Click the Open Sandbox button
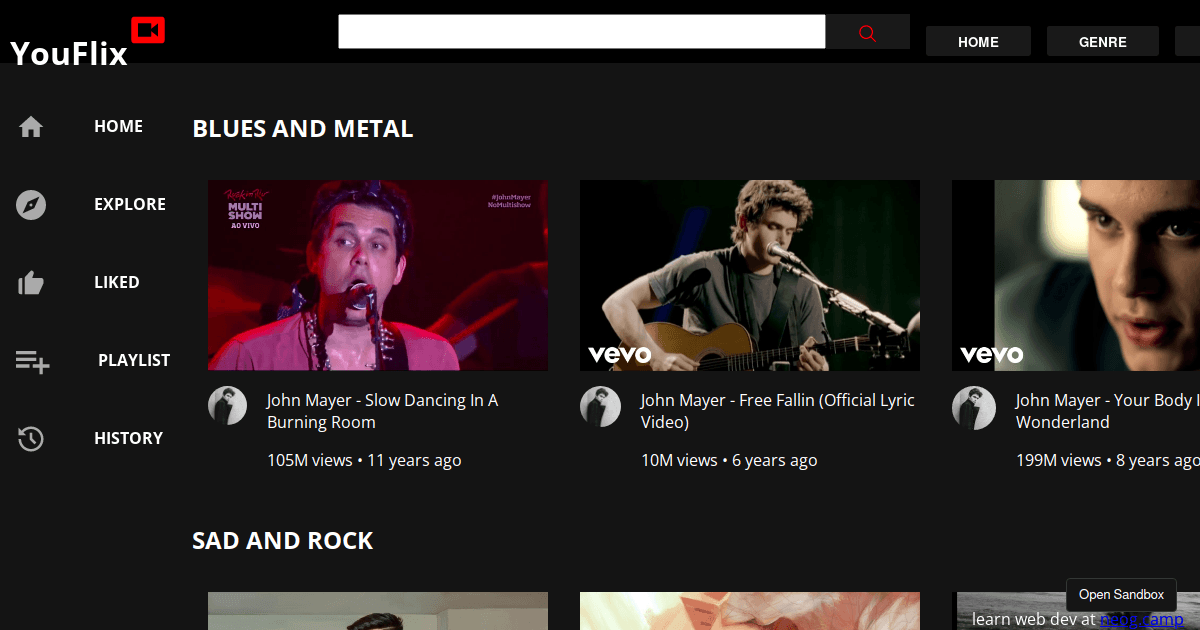Screen dimensions: 1200x630 pos(1121,595)
